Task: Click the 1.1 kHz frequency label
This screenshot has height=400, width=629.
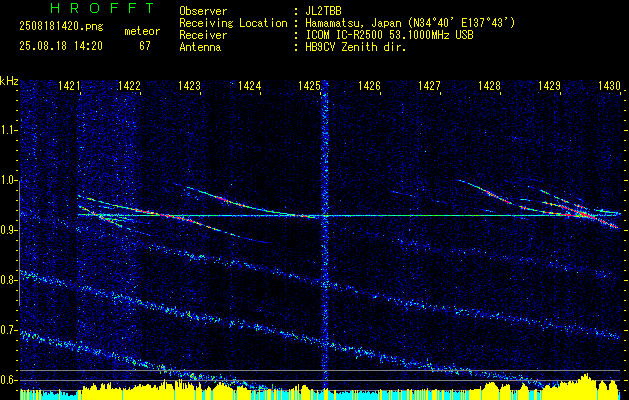Action: pos(9,130)
